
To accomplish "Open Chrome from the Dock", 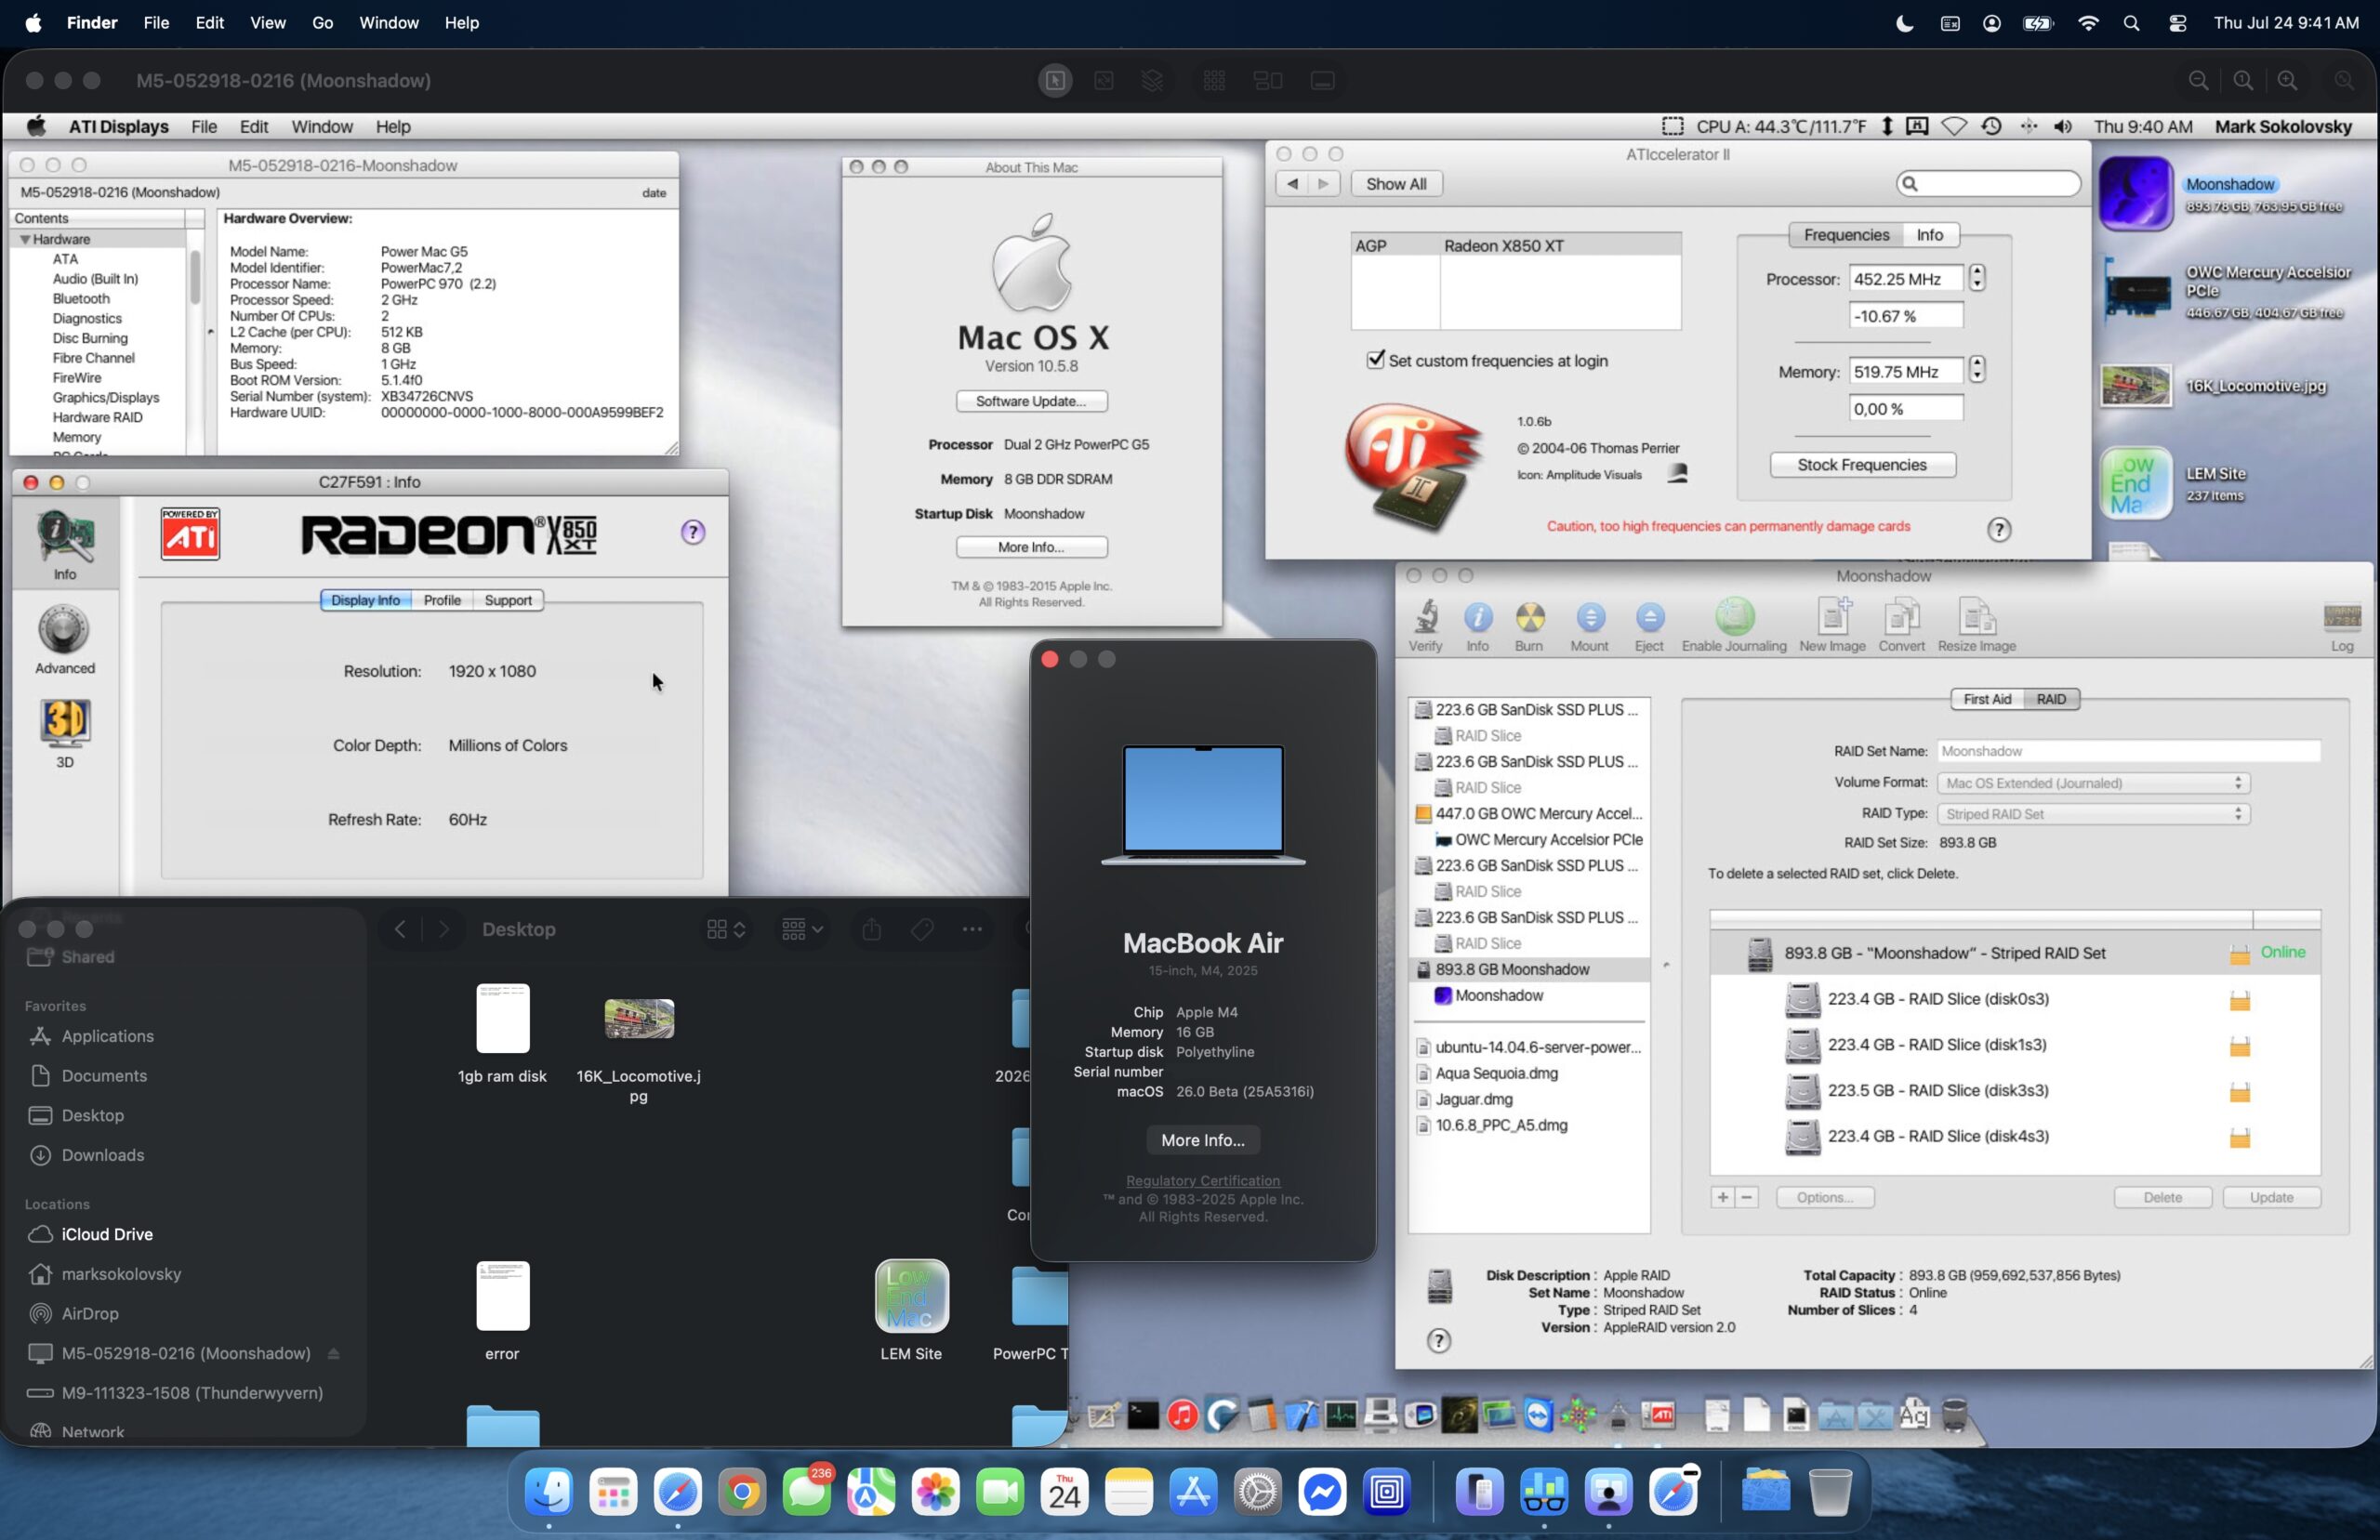I will click(x=742, y=1493).
